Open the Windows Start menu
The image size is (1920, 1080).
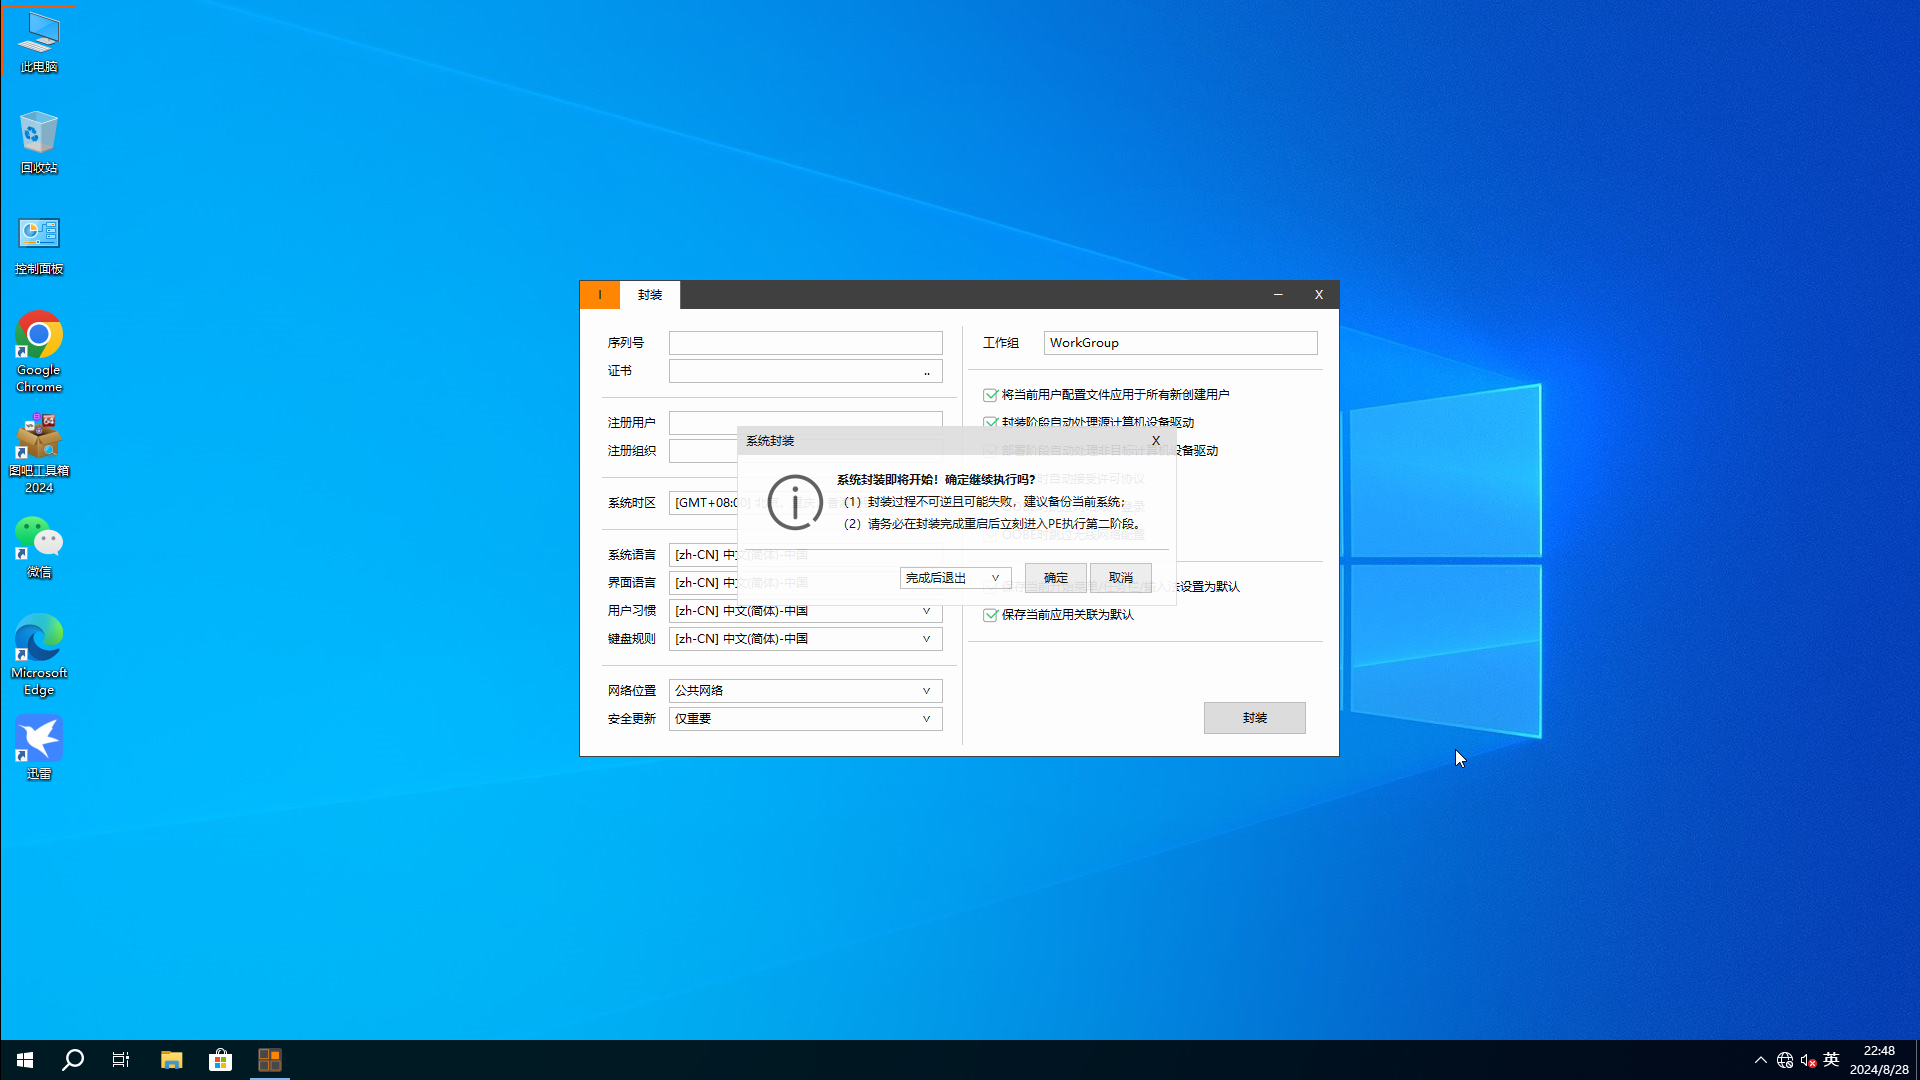point(25,1060)
